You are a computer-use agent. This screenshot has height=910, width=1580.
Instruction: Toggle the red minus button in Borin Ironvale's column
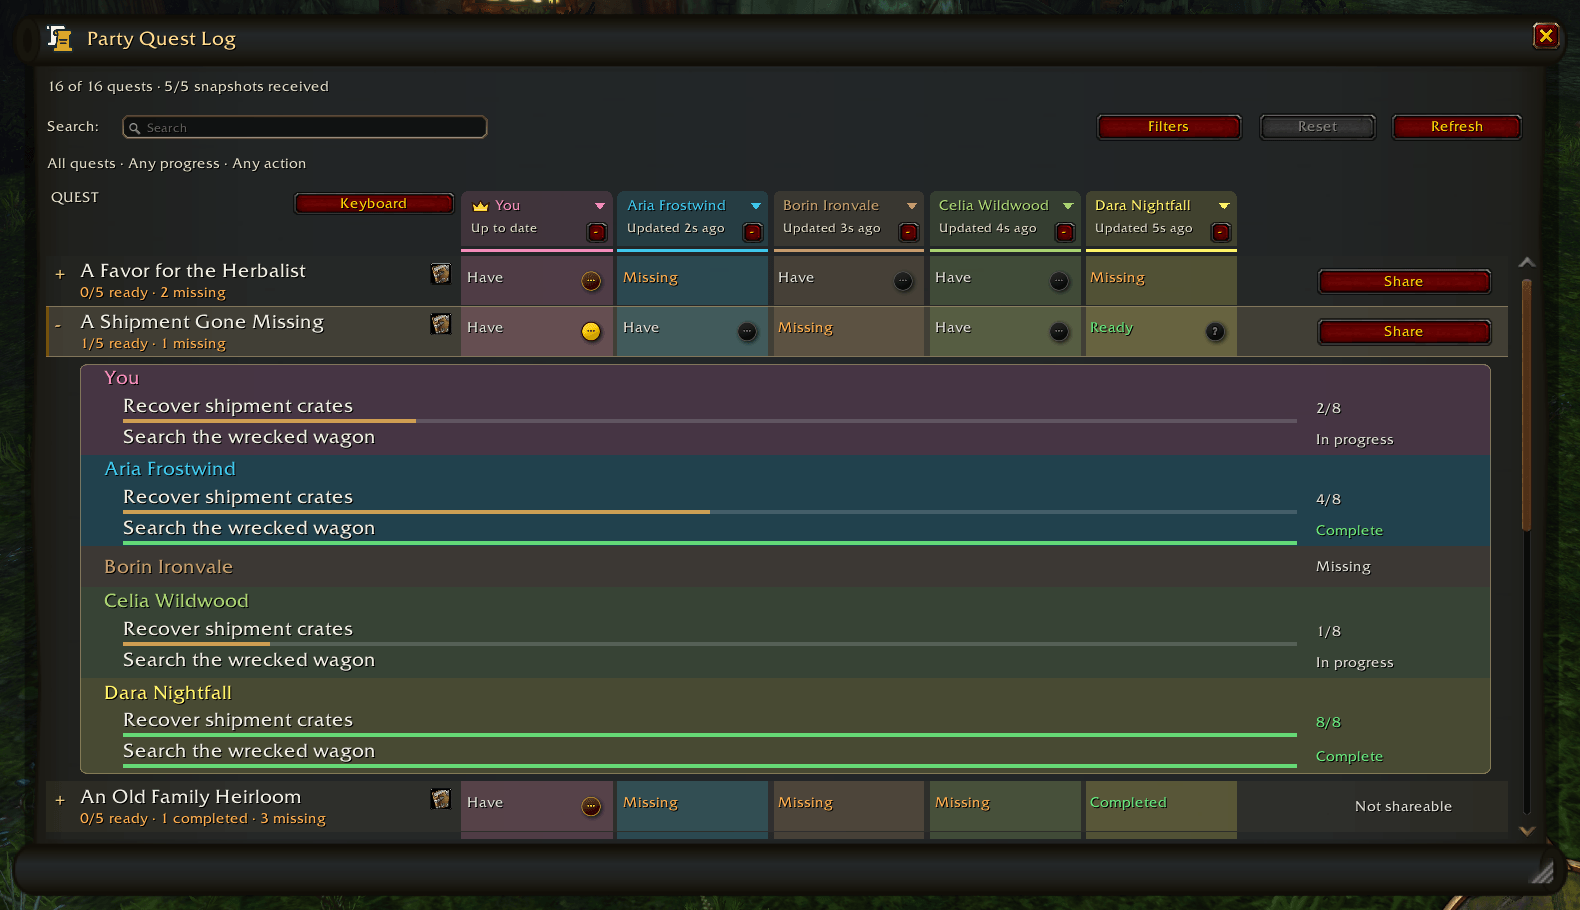[x=909, y=232]
